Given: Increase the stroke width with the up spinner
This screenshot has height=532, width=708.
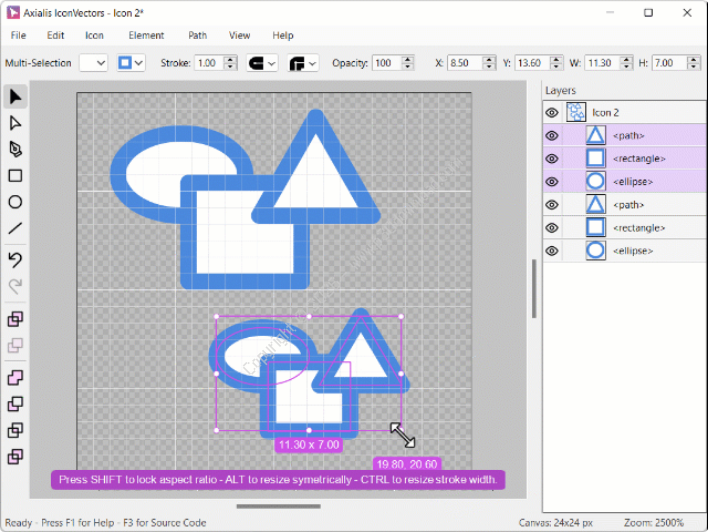Looking at the screenshot, I should tap(231, 59).
